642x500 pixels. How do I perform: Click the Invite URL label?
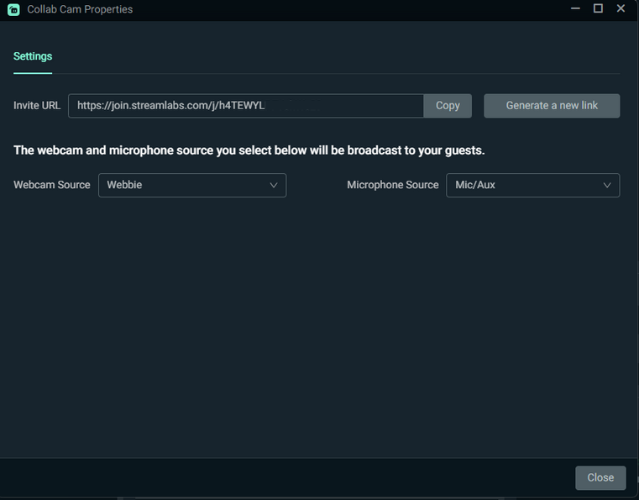(x=37, y=106)
